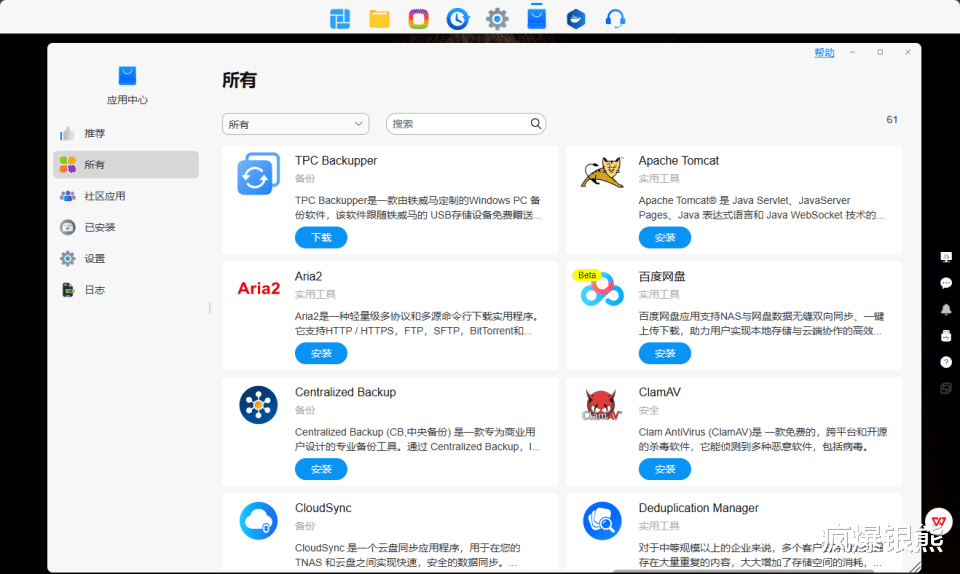Show 已安装 installed apps
Viewport: 960px width, 574px height.
pyautogui.click(x=126, y=227)
